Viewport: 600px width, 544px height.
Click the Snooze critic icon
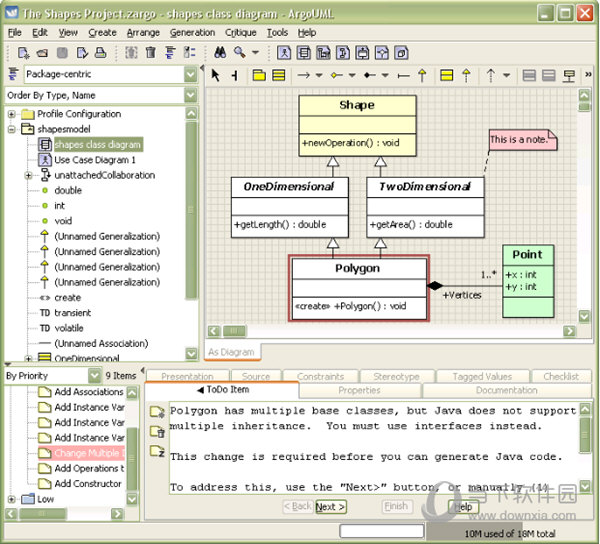click(157, 451)
